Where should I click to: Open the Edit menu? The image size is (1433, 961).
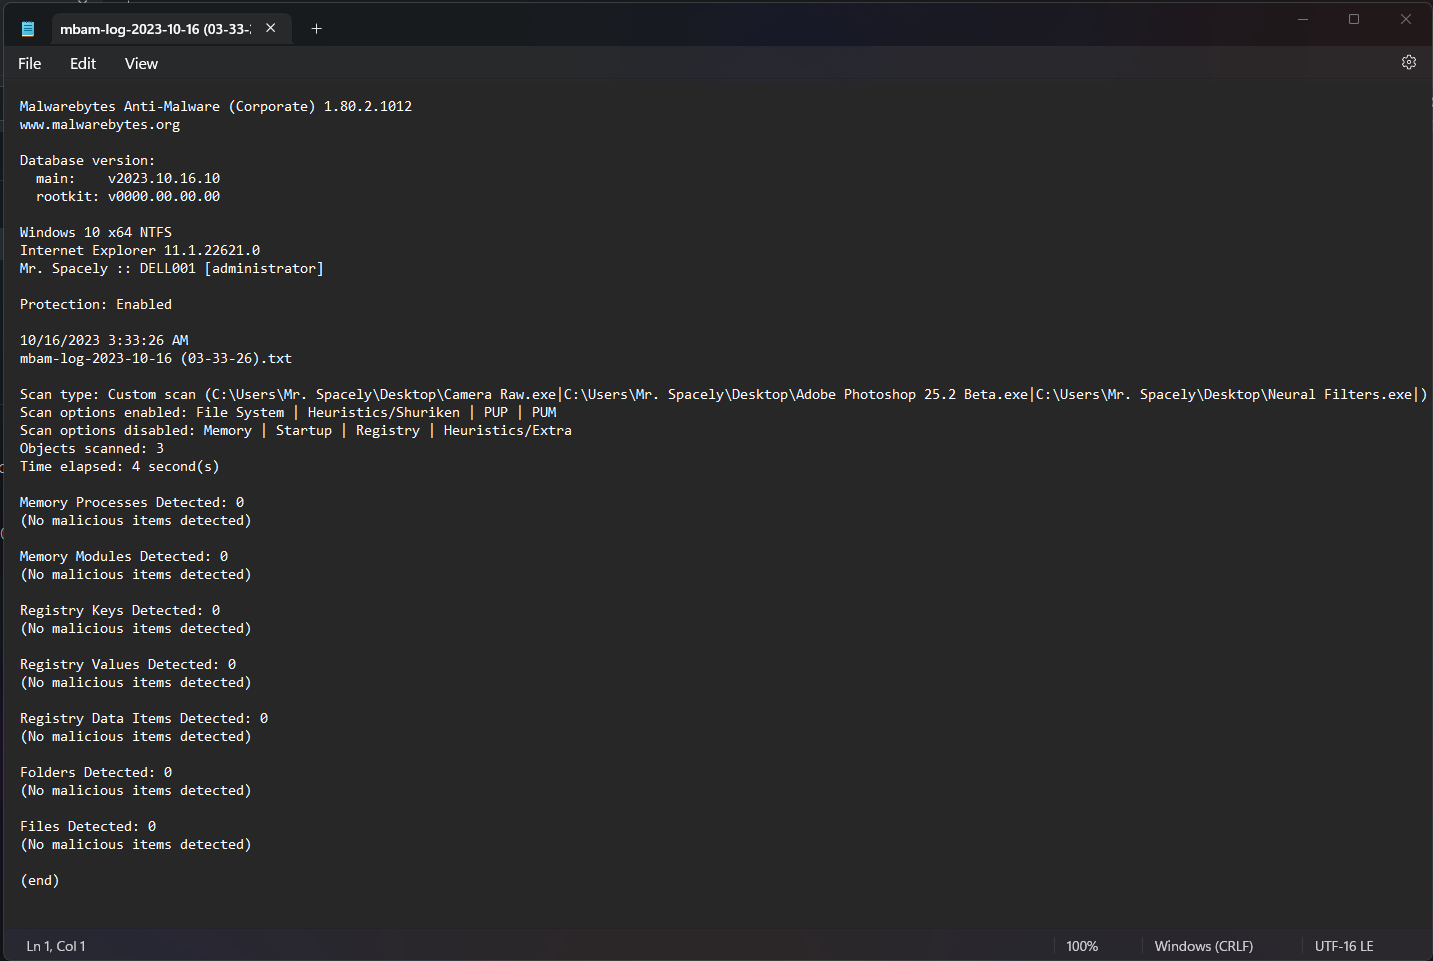click(x=83, y=63)
